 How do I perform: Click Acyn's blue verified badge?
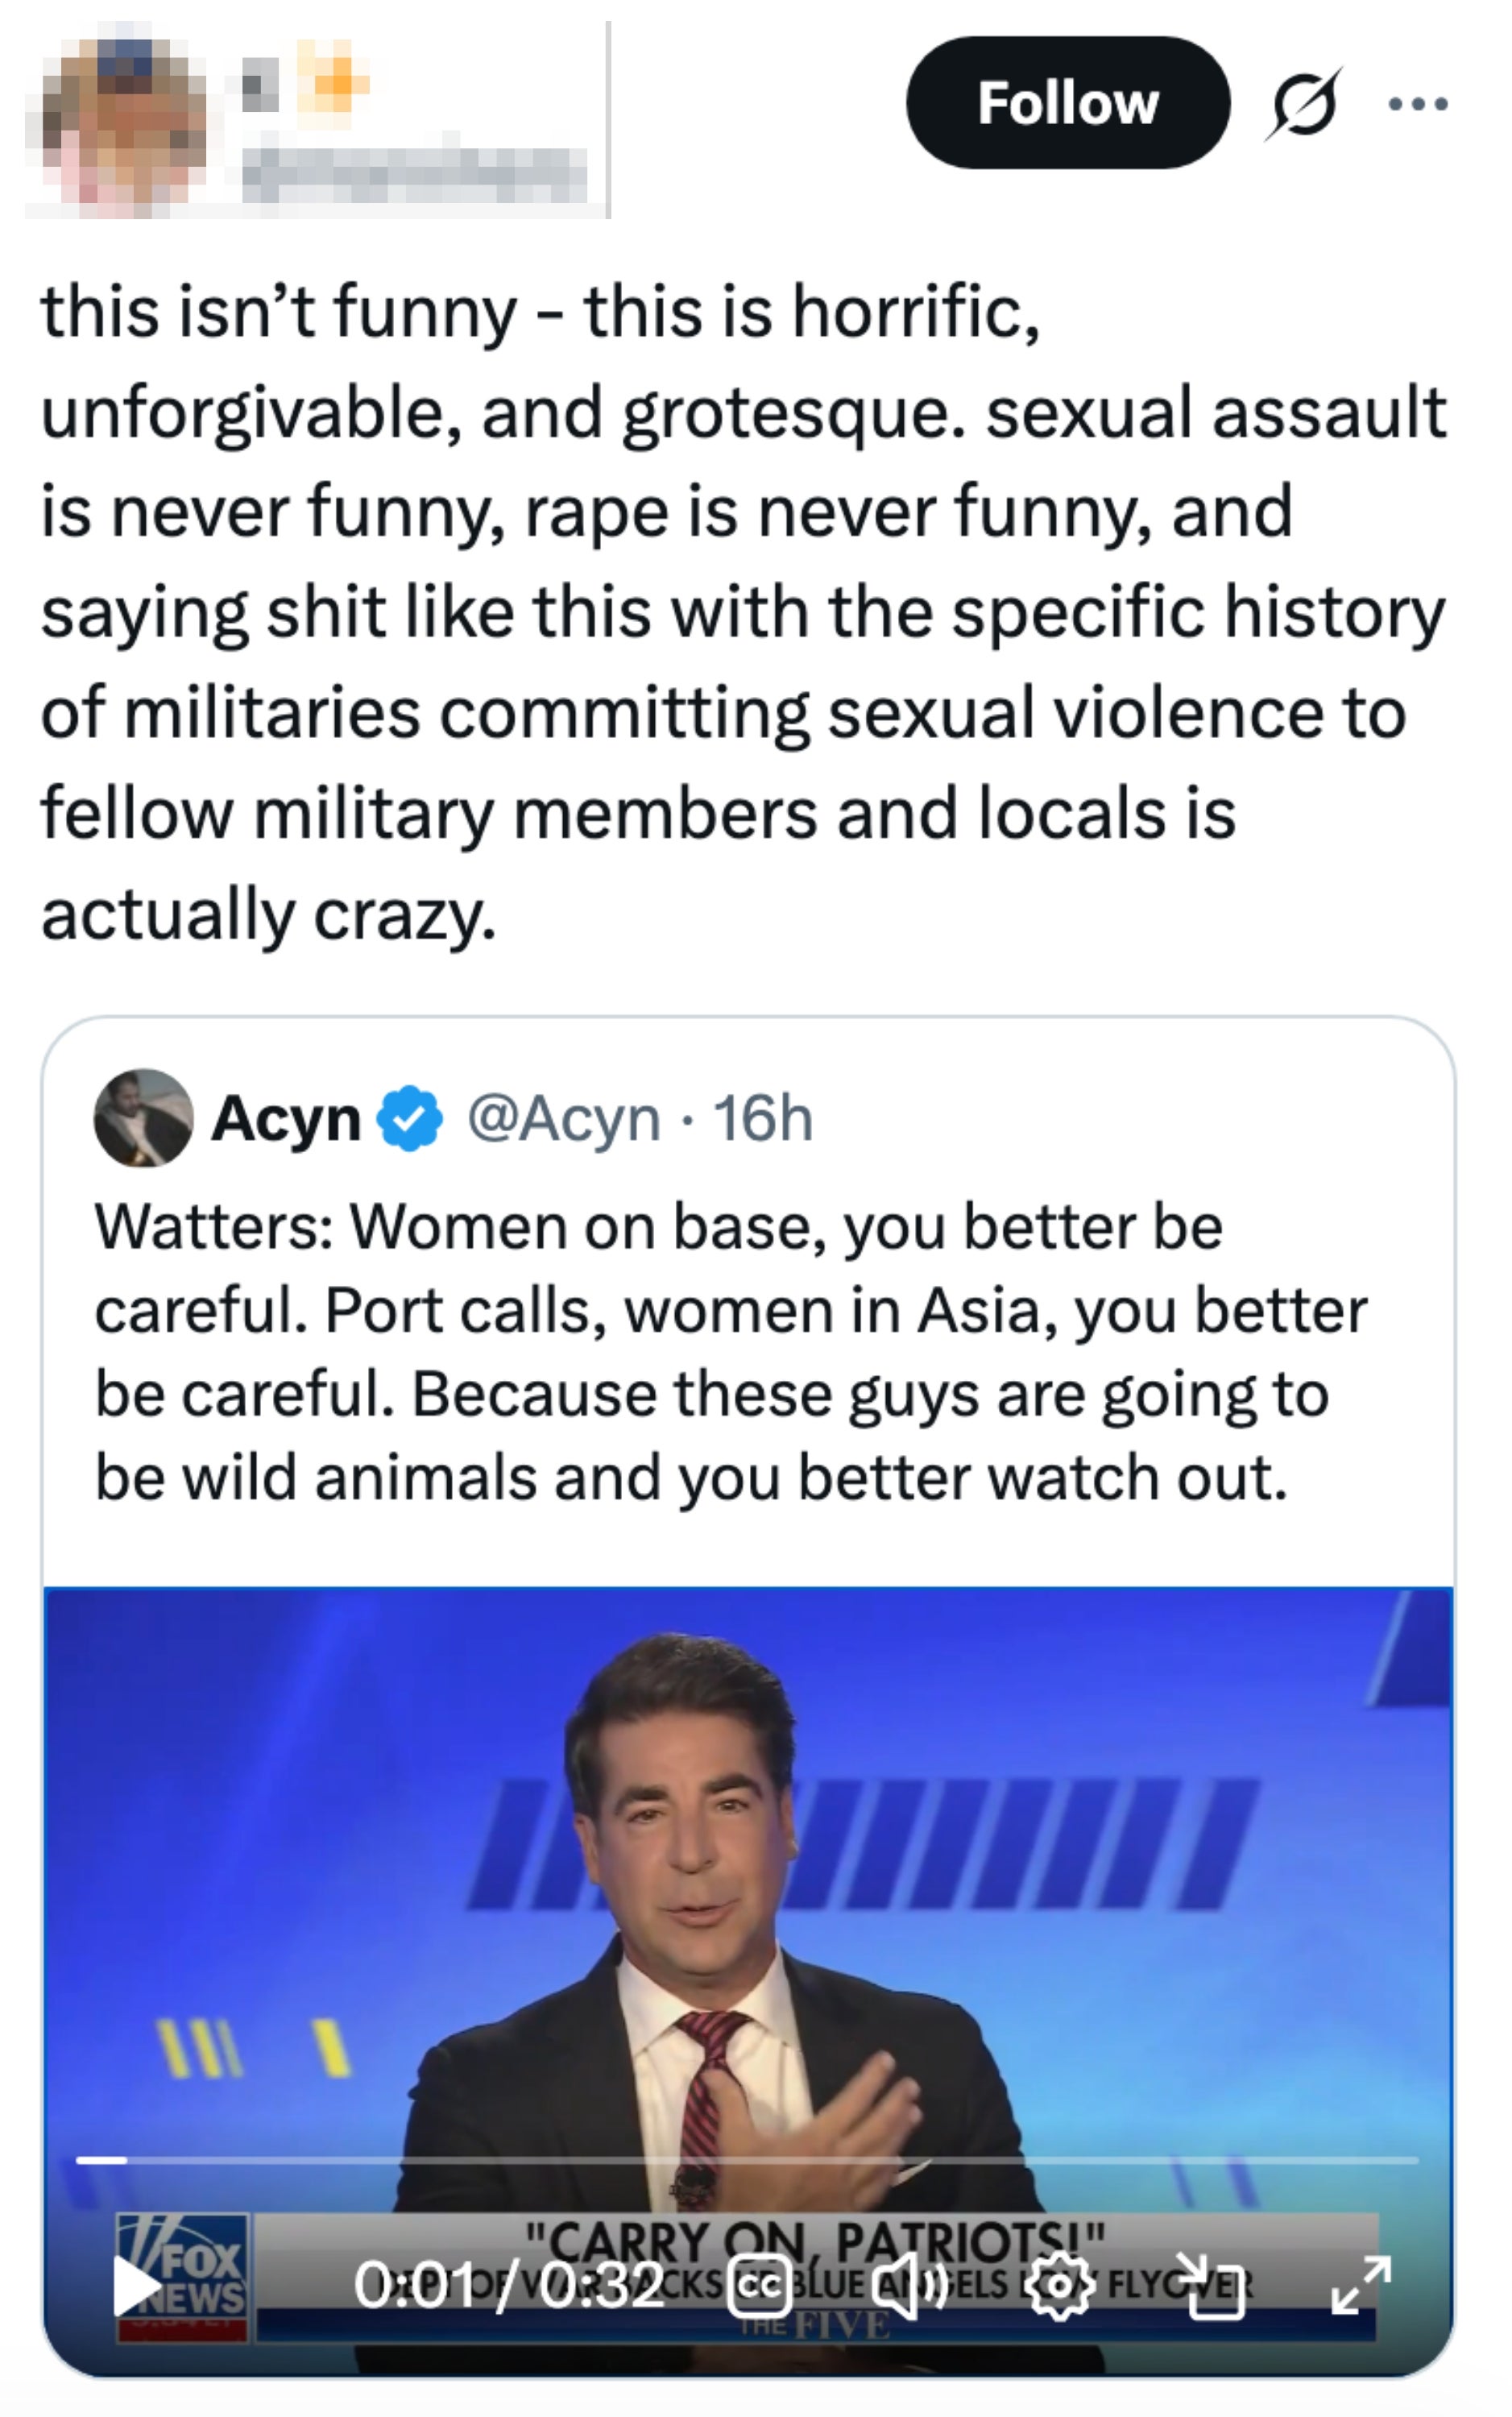pyautogui.click(x=409, y=1119)
